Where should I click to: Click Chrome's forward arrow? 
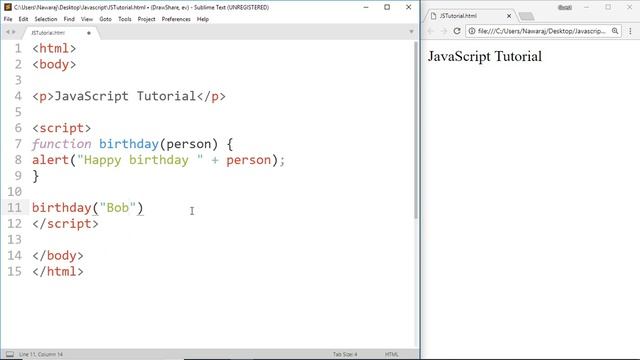[x=444, y=31]
